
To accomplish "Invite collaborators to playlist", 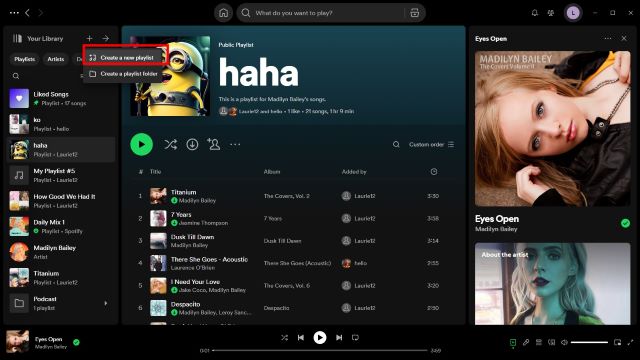I will point(213,144).
